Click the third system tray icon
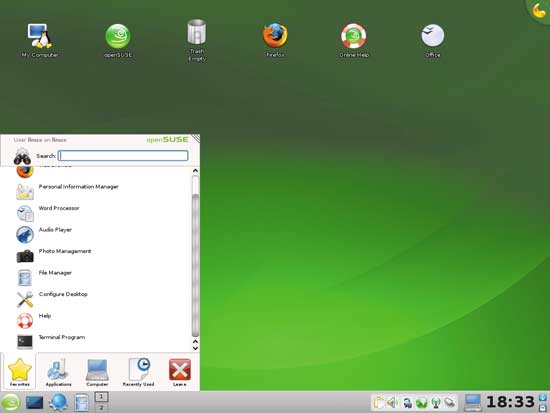This screenshot has width=550, height=413. coord(407,403)
